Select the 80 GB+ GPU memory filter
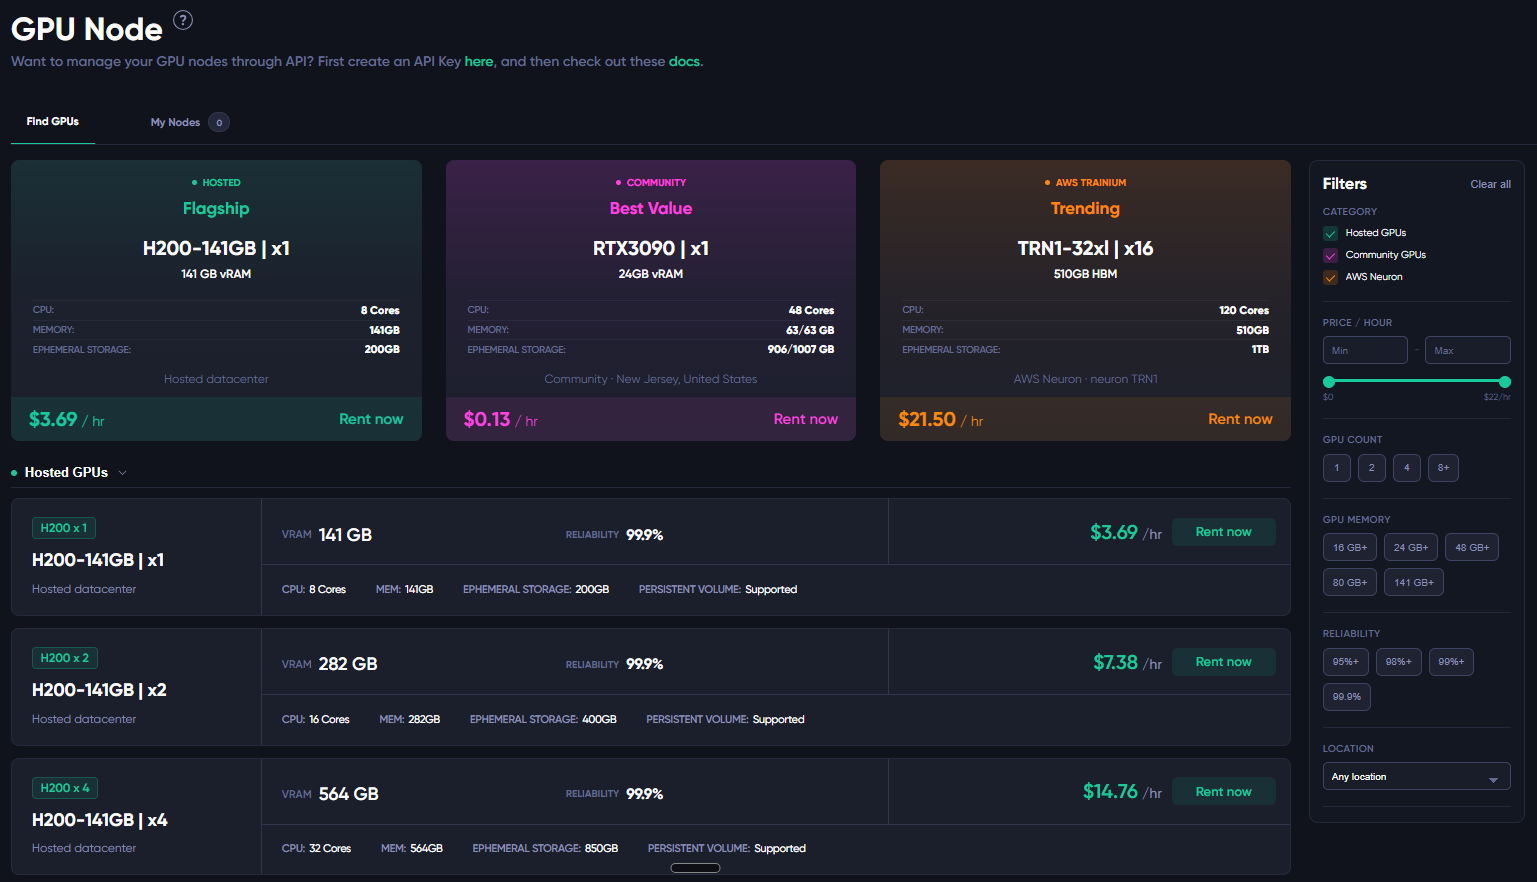This screenshot has height=882, width=1537. pos(1350,583)
